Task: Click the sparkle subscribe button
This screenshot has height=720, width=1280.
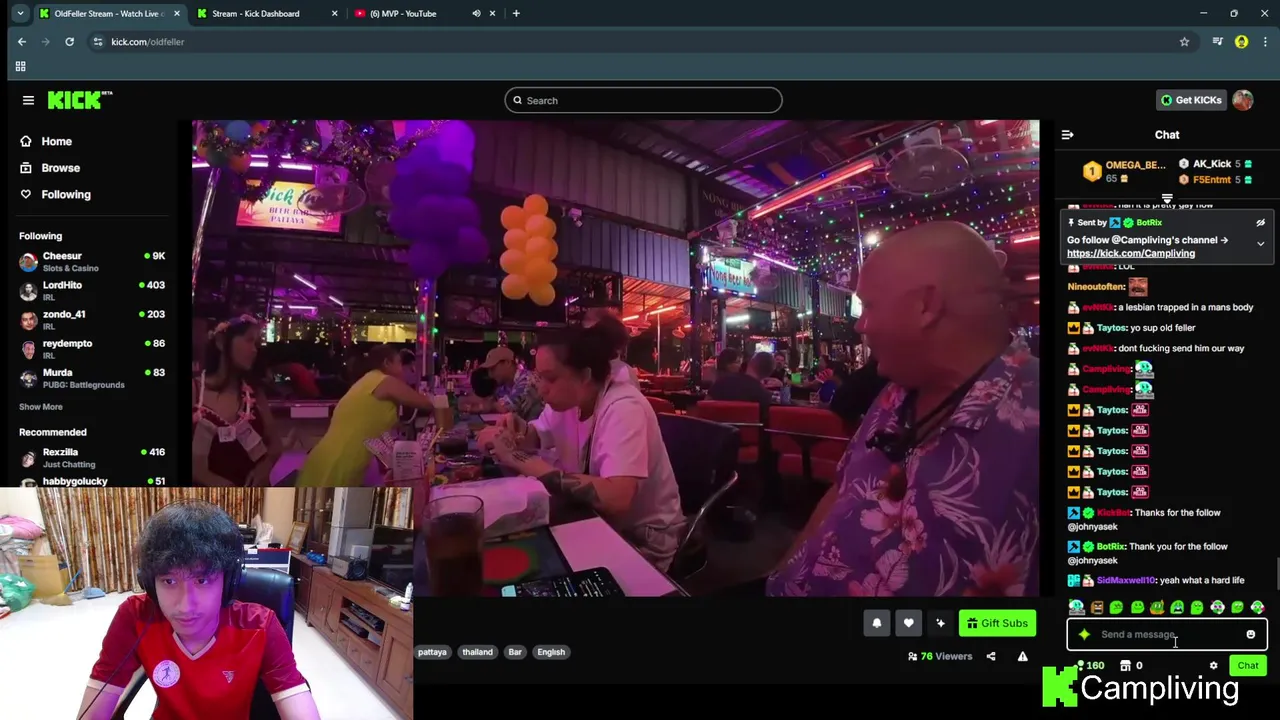Action: pos(940,623)
